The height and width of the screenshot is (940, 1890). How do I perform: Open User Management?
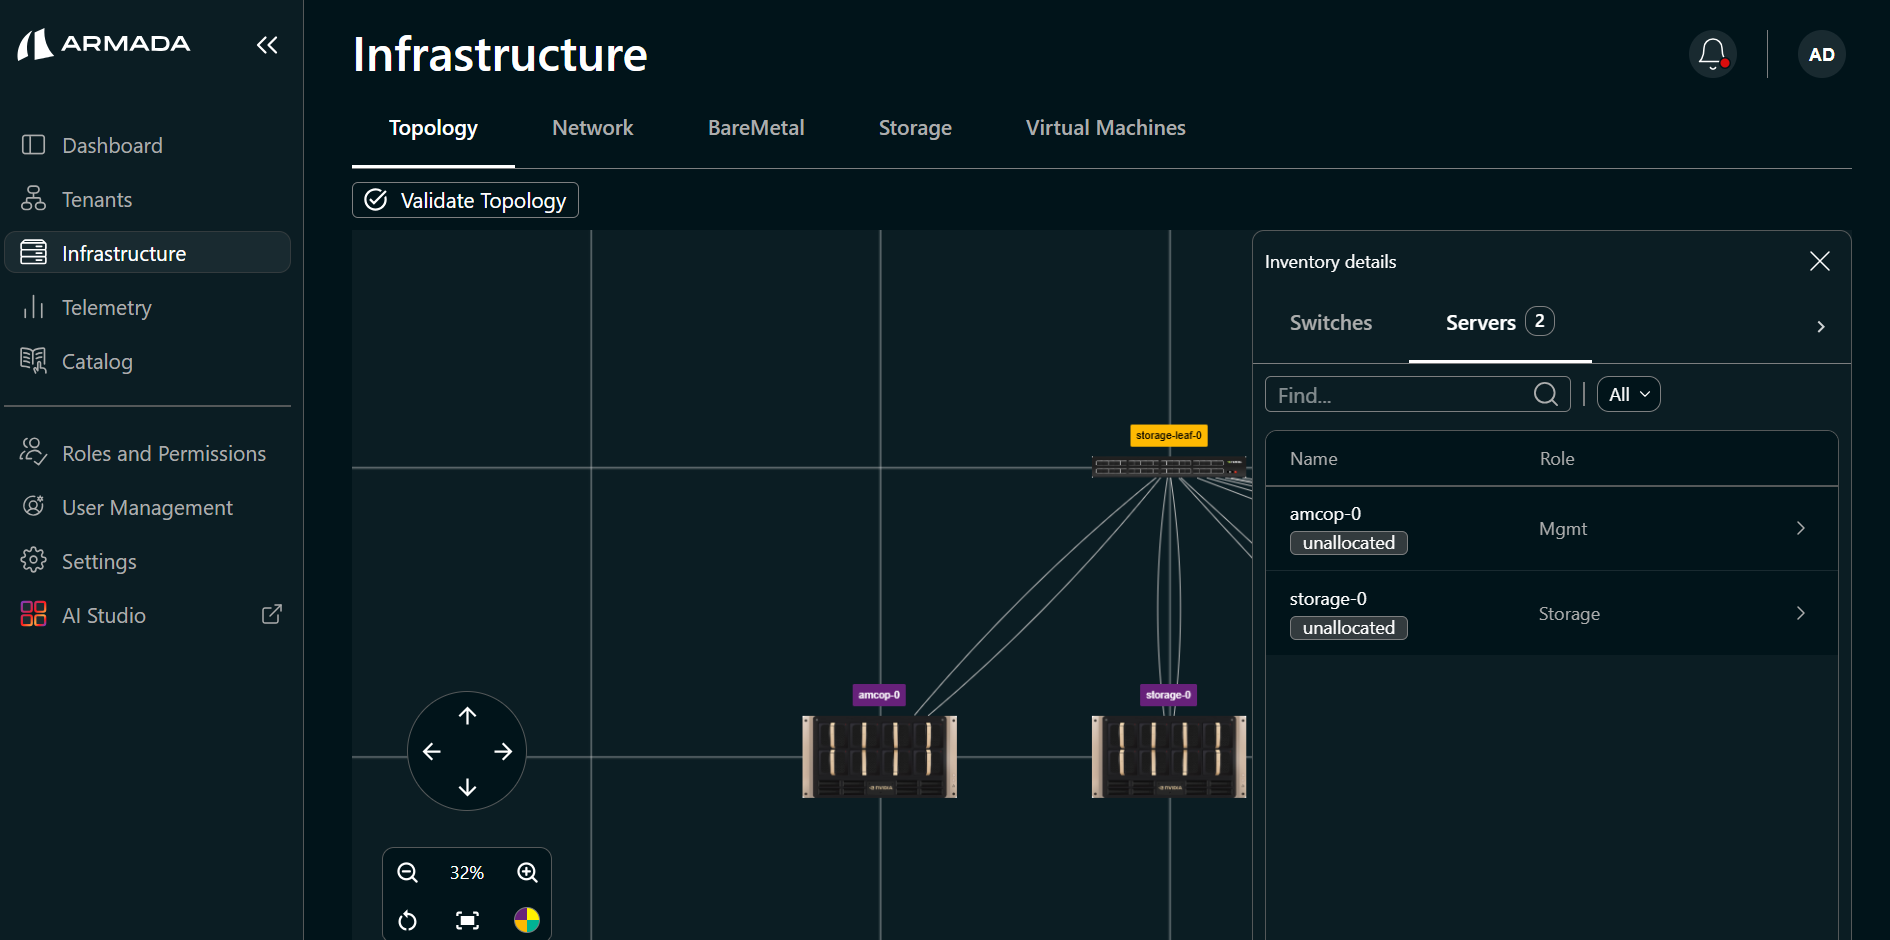tap(148, 507)
